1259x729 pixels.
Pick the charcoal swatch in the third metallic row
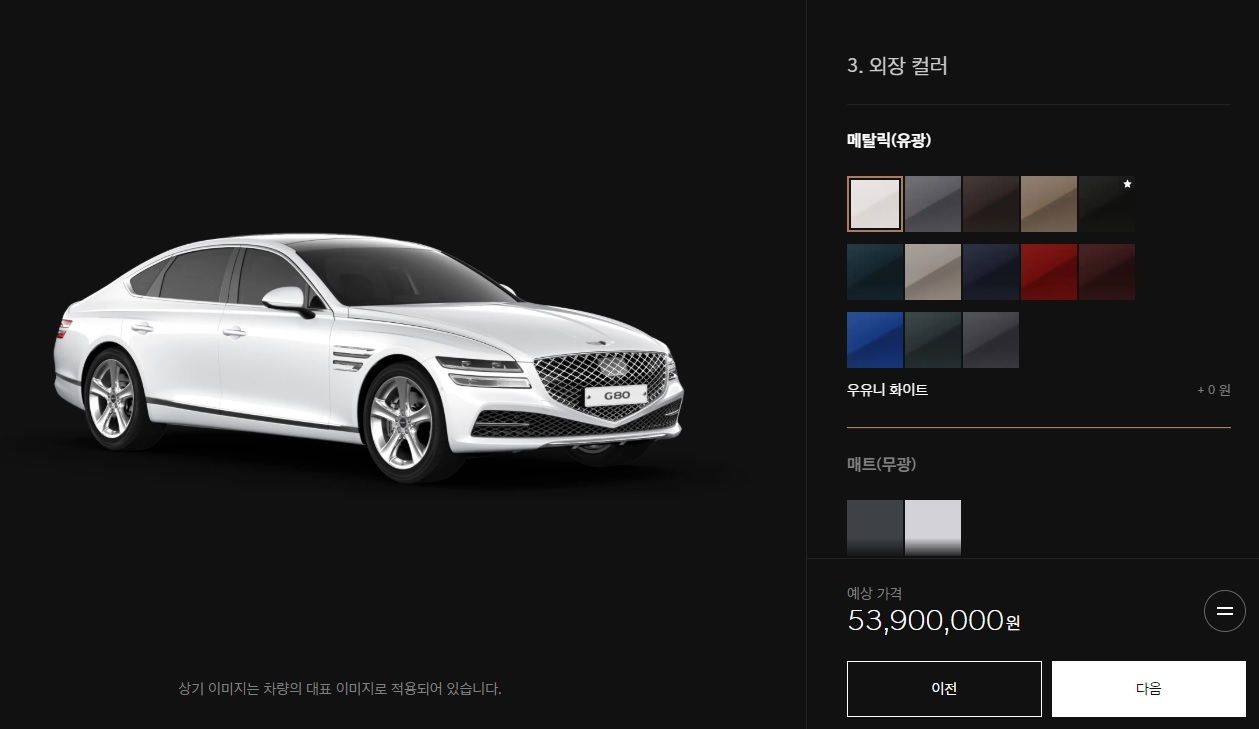coord(991,340)
